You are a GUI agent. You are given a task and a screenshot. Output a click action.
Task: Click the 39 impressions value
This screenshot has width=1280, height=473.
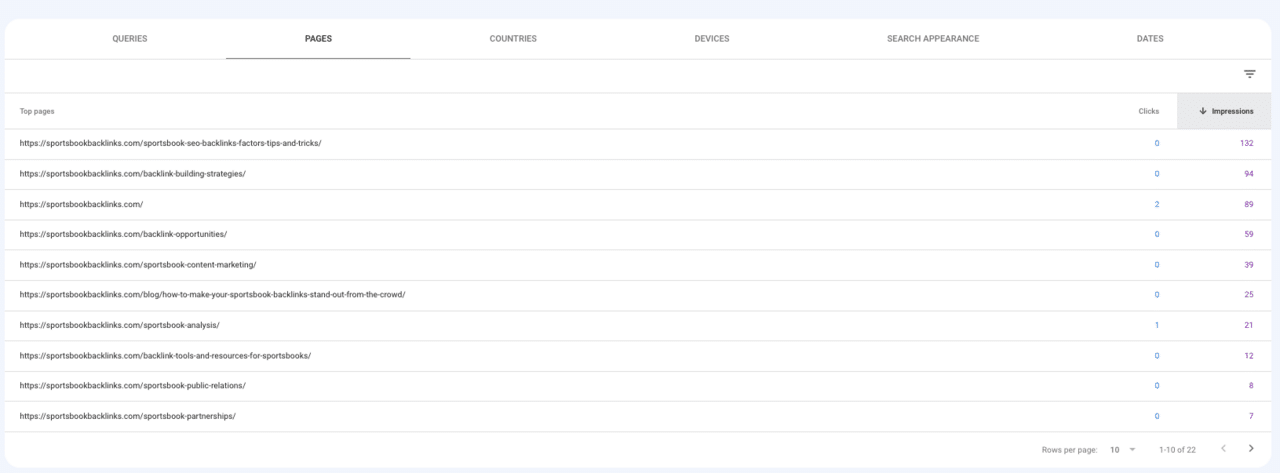pos(1249,265)
